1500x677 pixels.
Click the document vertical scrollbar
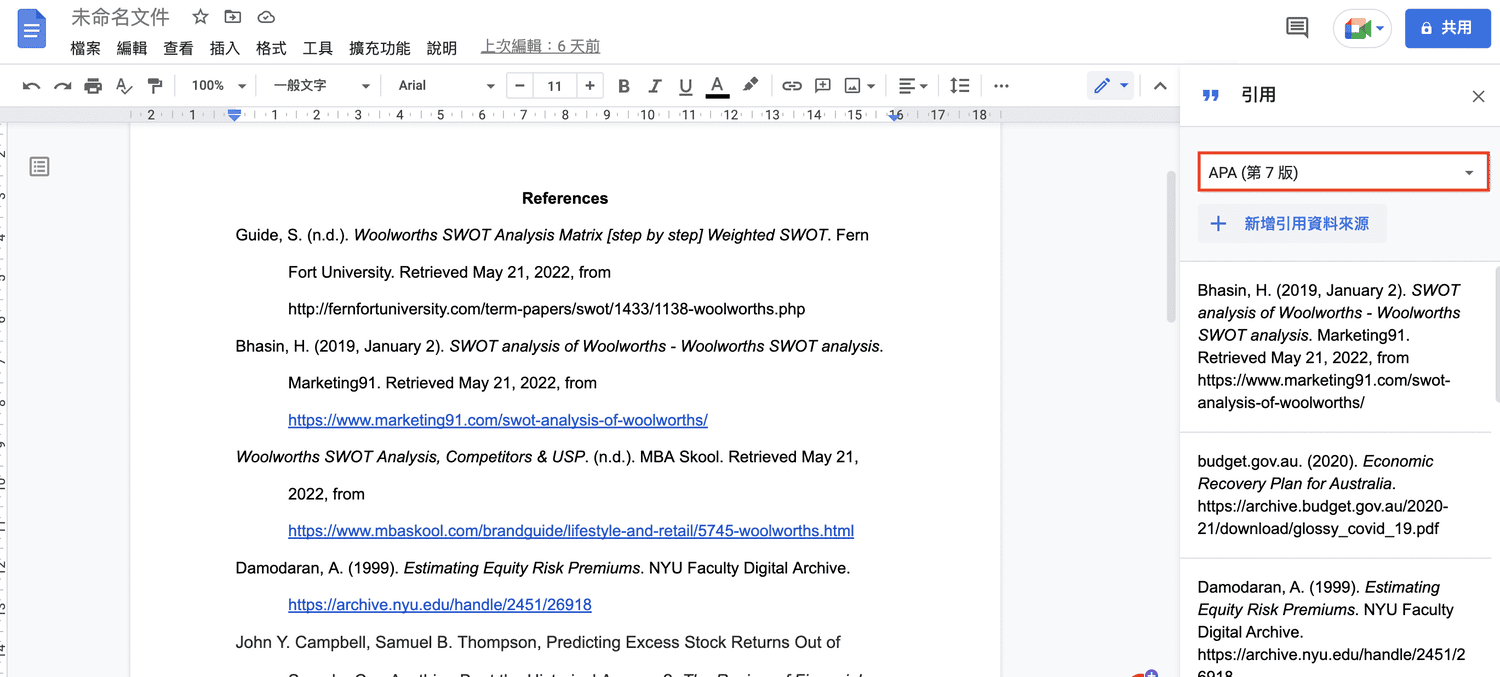1172,246
